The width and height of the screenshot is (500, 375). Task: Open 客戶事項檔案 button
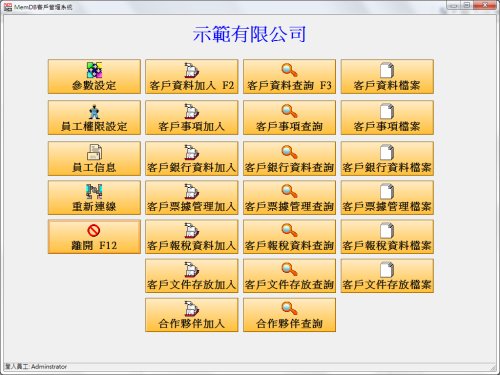(x=387, y=118)
